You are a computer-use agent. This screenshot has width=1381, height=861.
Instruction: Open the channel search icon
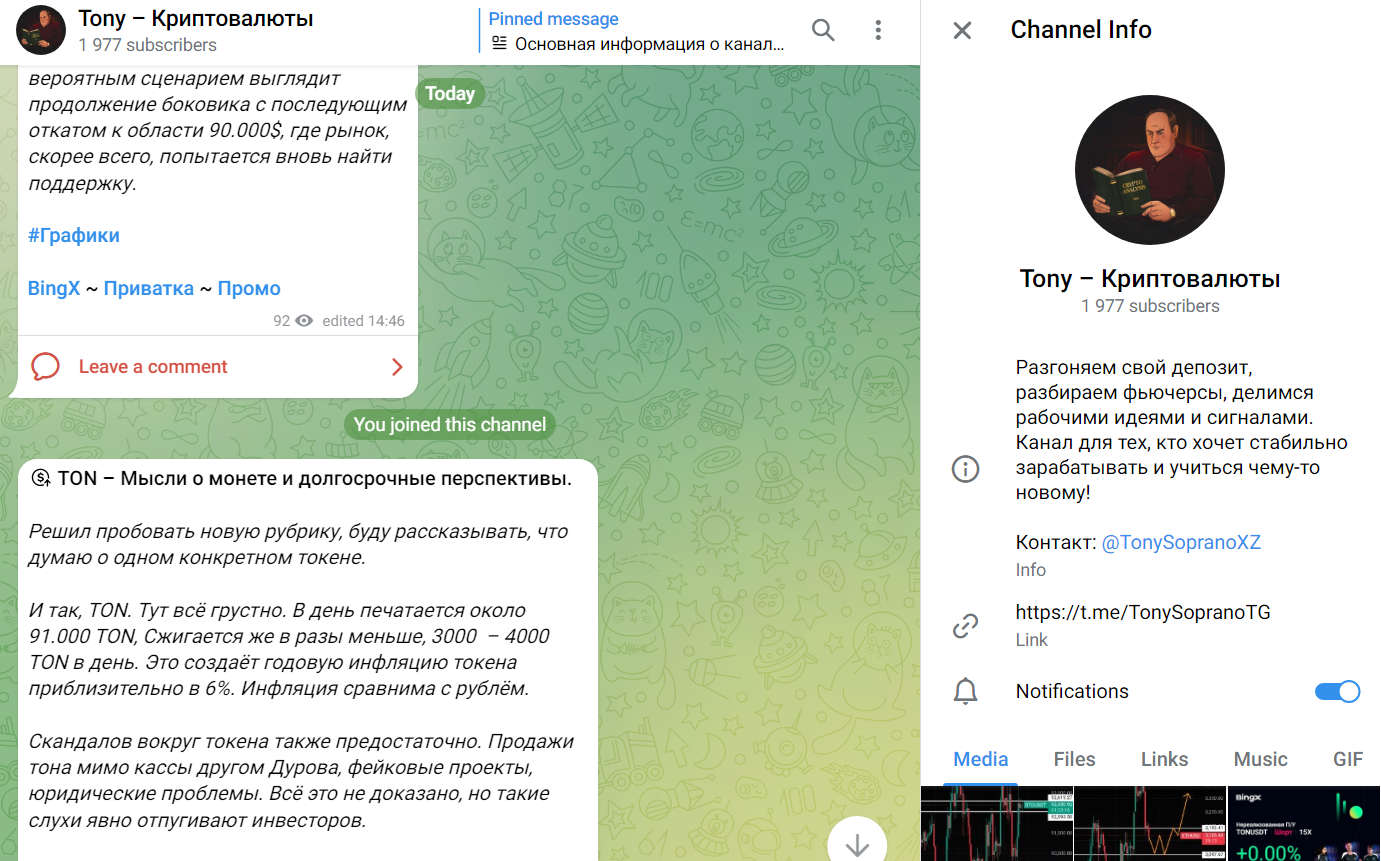tap(823, 30)
